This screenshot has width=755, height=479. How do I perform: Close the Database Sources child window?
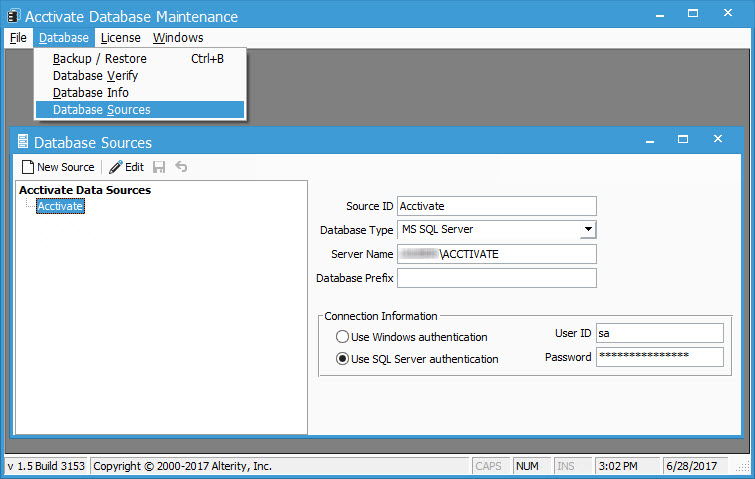coord(717,139)
